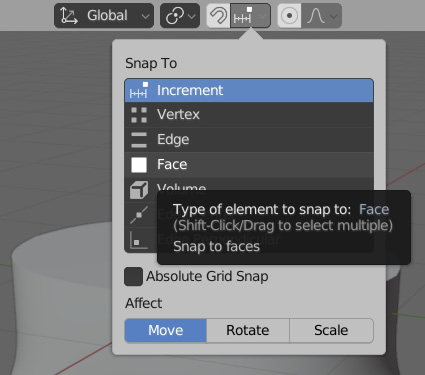Screen dimensions: 425x375
Task: Select Increment in Snap To list
Action: [x=249, y=90]
